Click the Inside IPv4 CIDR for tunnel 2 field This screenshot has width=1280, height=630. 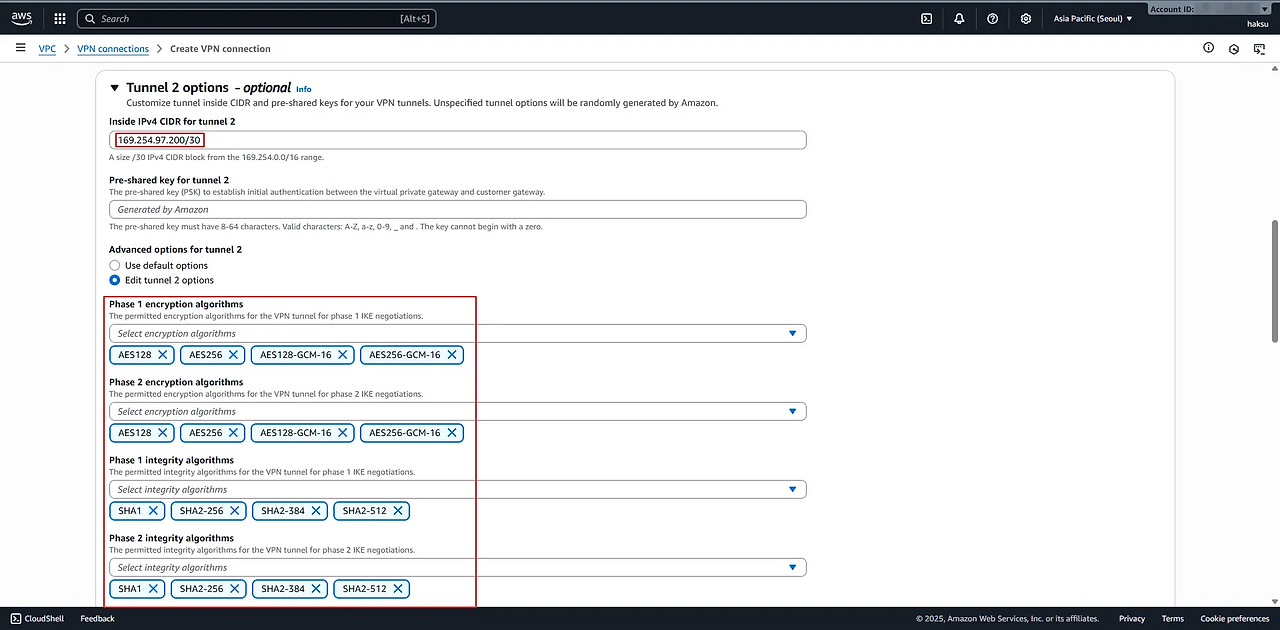[500, 140]
